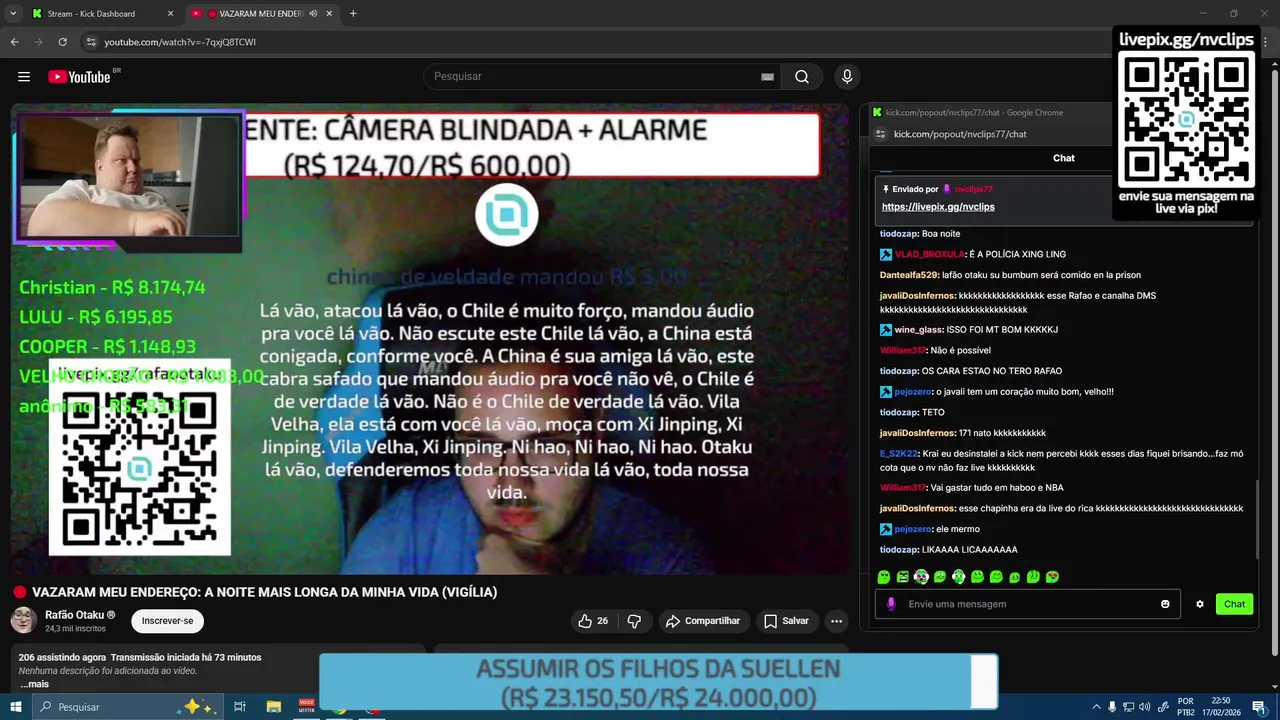Open Task View on the taskbar
The width and height of the screenshot is (1280, 720).
pyautogui.click(x=240, y=707)
